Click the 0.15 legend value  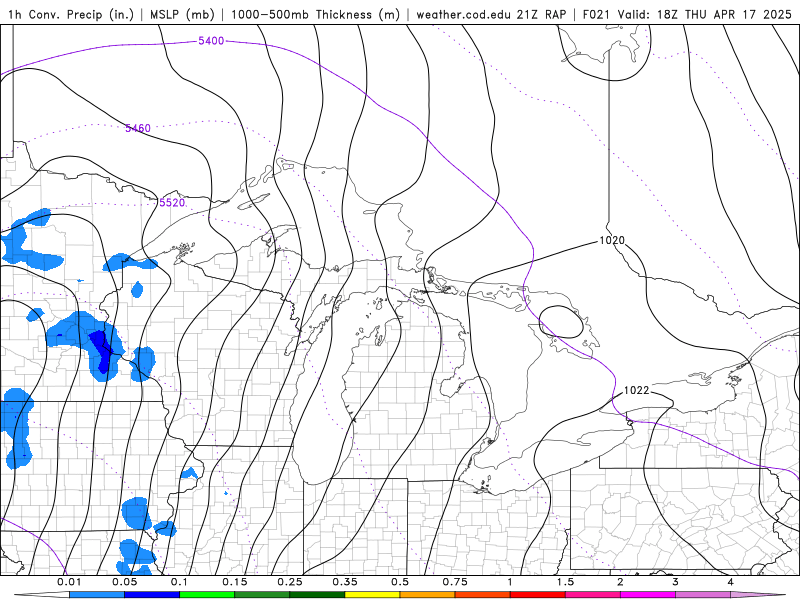coord(235,582)
